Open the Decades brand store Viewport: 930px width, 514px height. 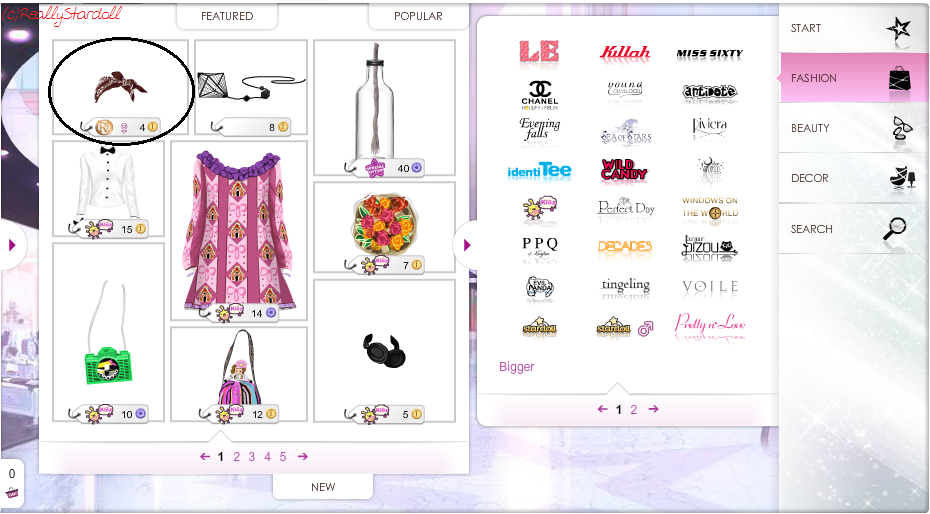(625, 246)
